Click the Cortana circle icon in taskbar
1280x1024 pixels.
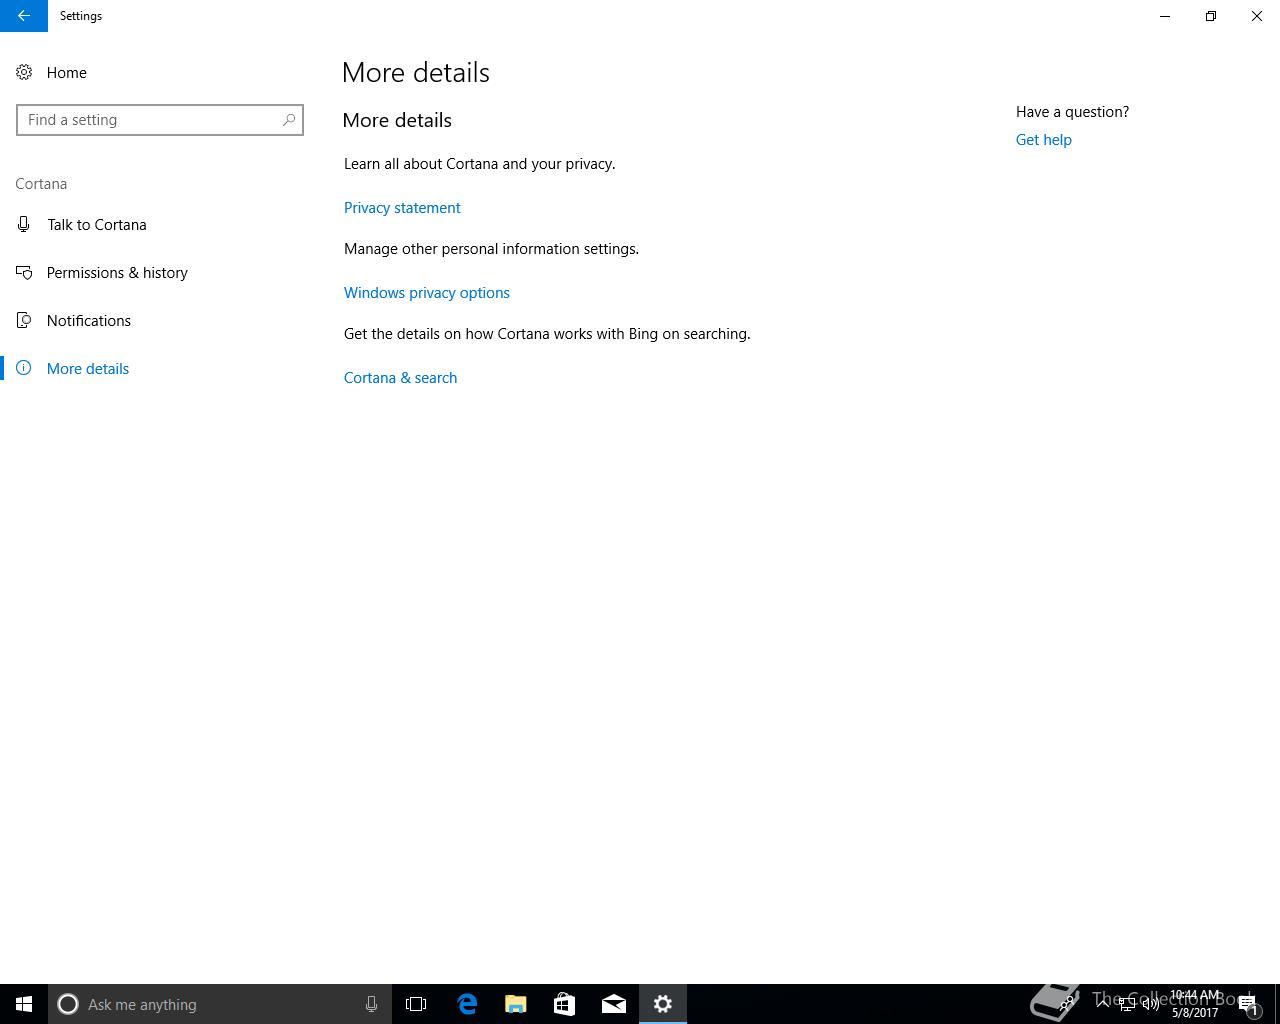(x=68, y=1004)
